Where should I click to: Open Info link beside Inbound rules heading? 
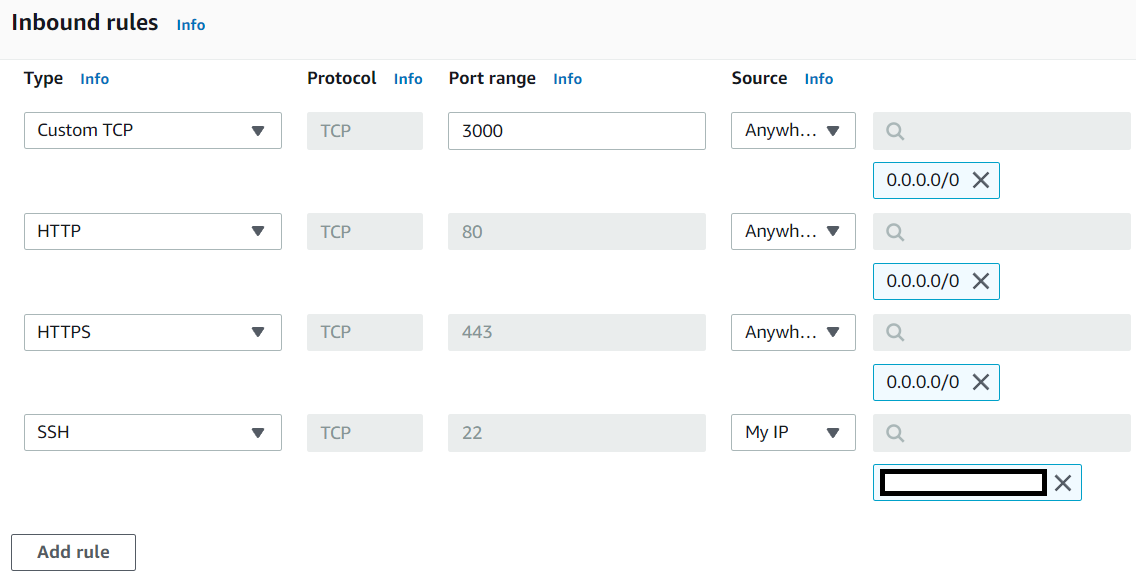pyautogui.click(x=191, y=25)
